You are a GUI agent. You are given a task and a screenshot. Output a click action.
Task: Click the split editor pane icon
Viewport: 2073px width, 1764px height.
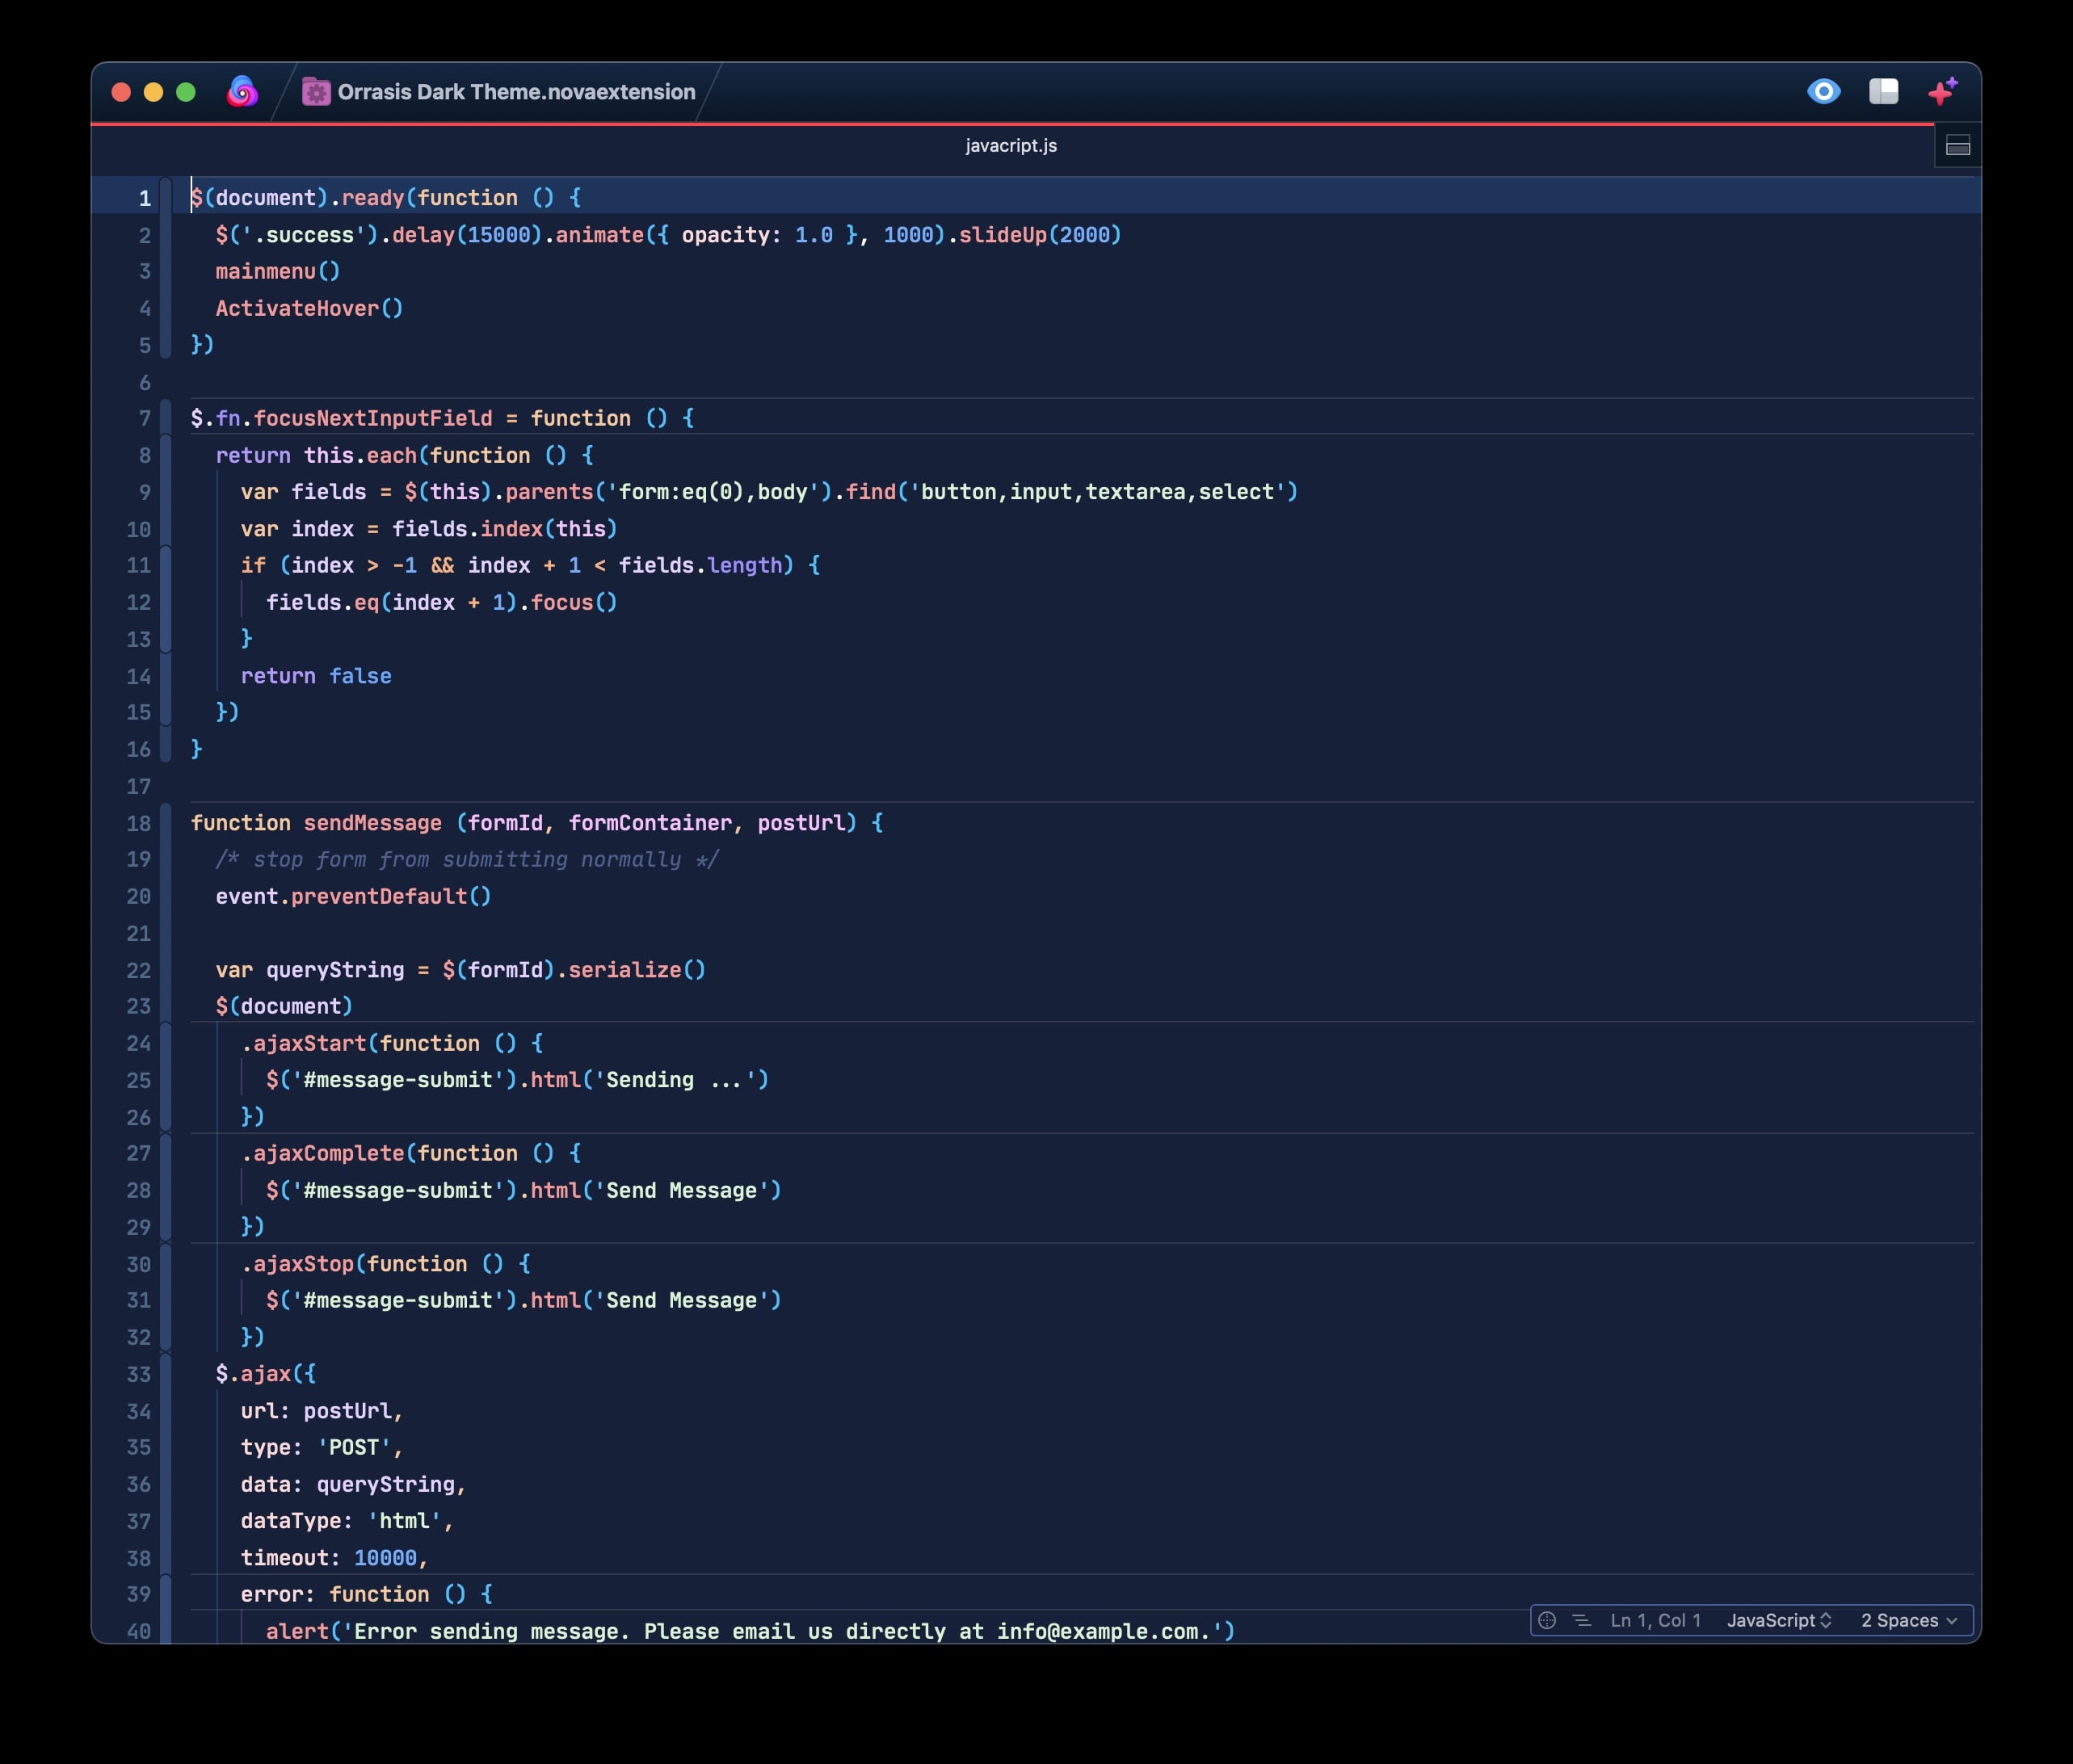(1957, 147)
